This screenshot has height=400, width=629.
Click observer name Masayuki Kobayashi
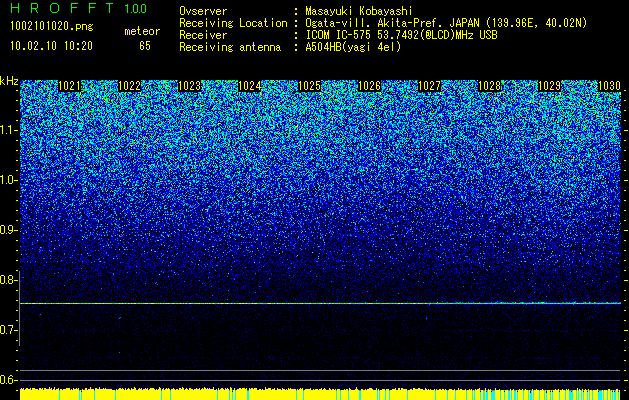click(x=358, y=11)
